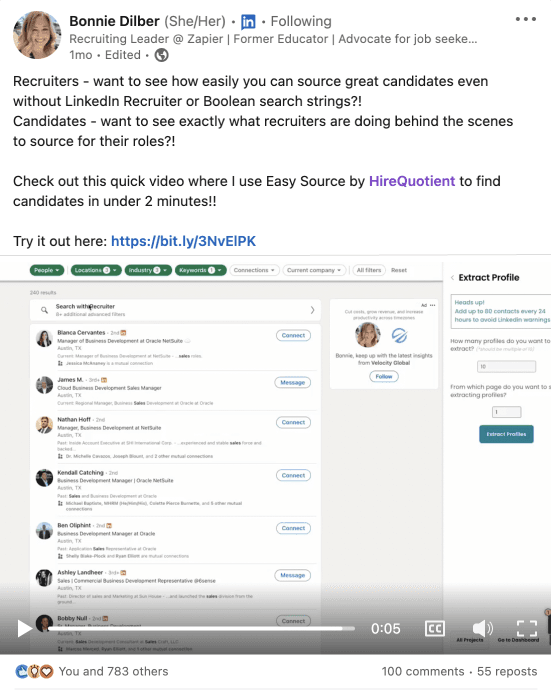
Task: Open the HireQuotient company link
Action: point(412,181)
